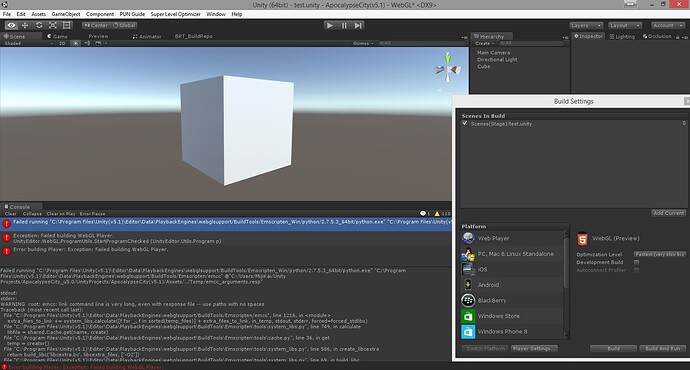Open the Account dropdown
The image size is (690, 370).
coord(667,26)
